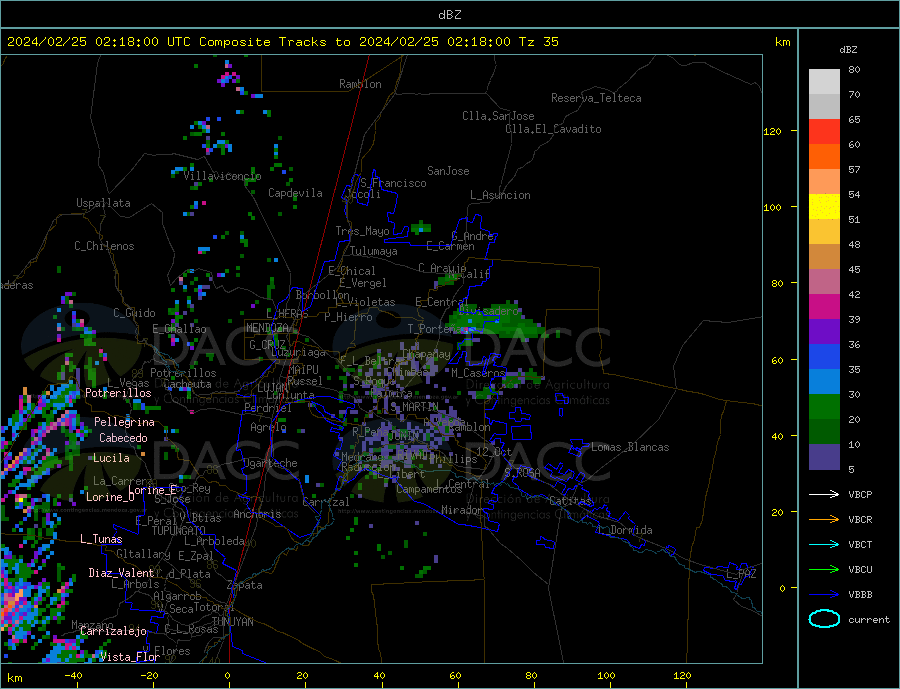
Task: Click the white VBCP arrow legend icon
Action: (824, 494)
